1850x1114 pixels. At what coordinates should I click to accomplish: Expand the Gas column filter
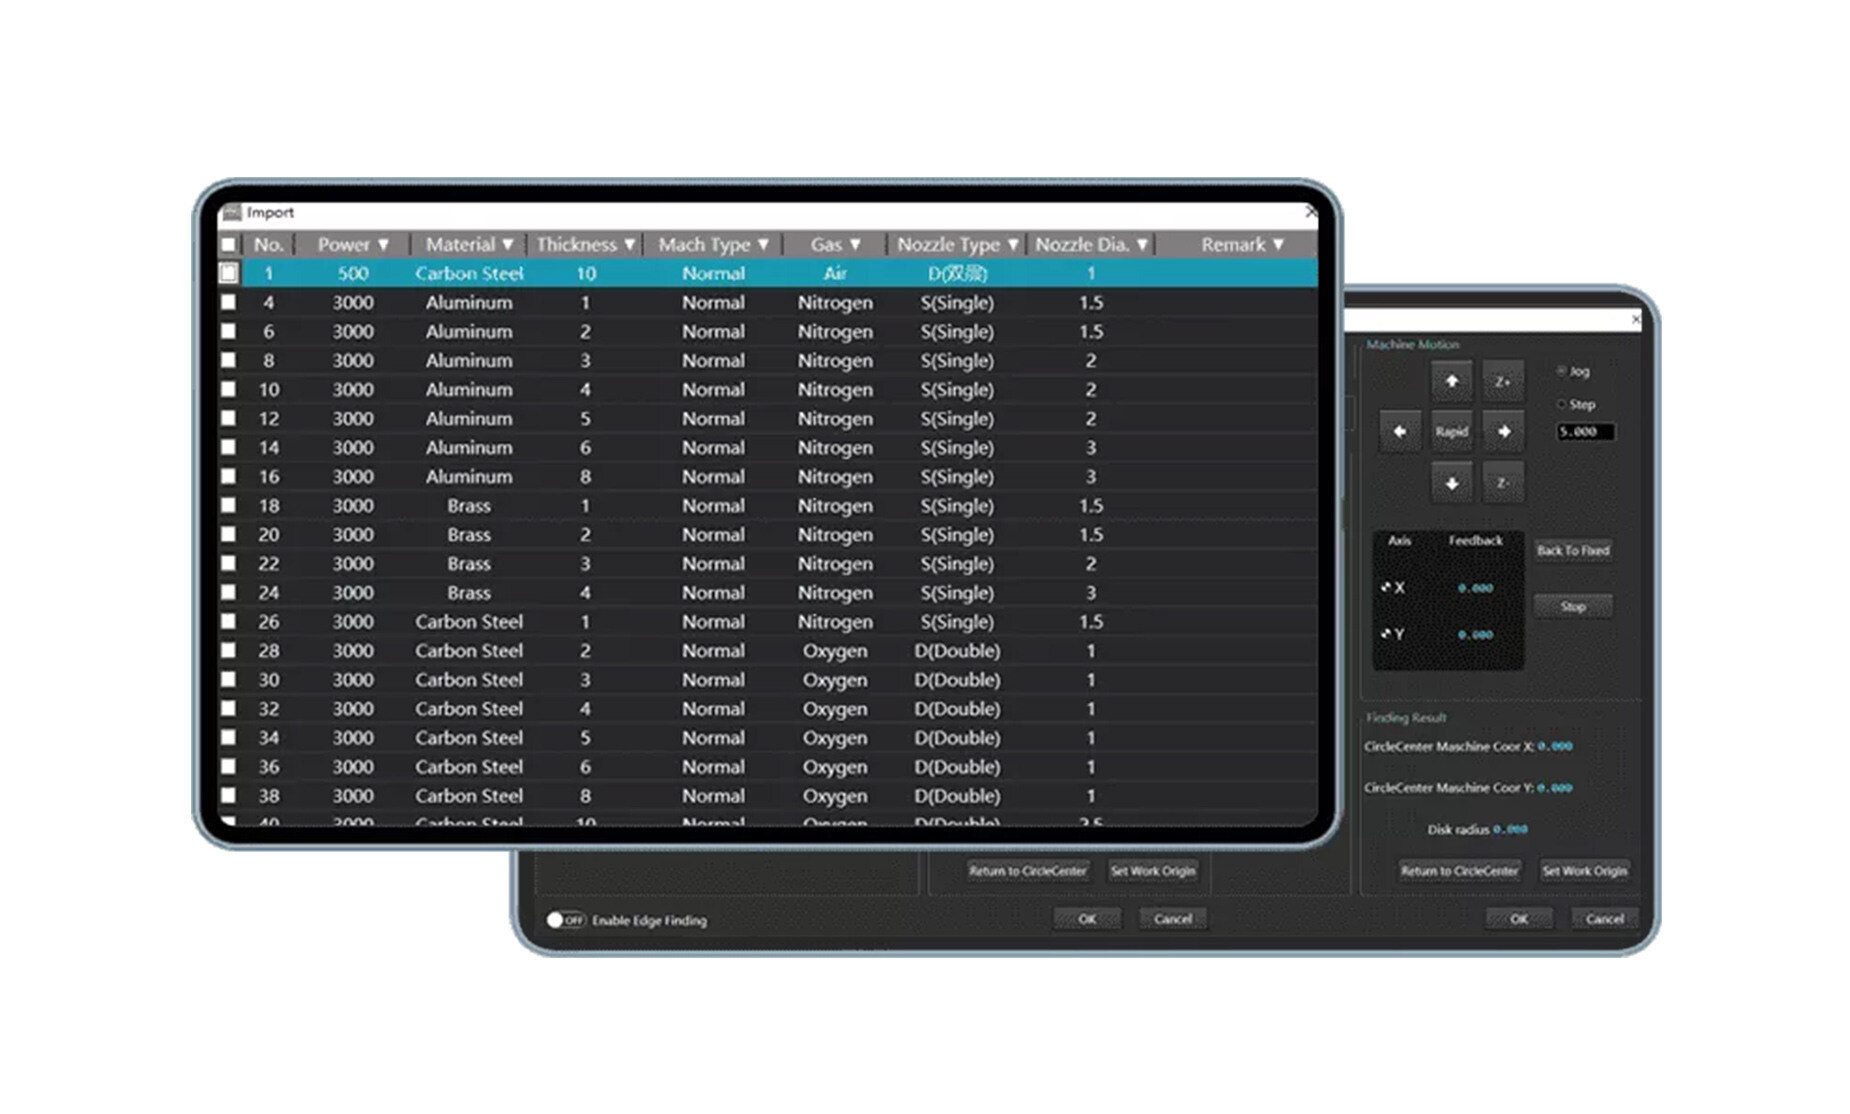855,245
